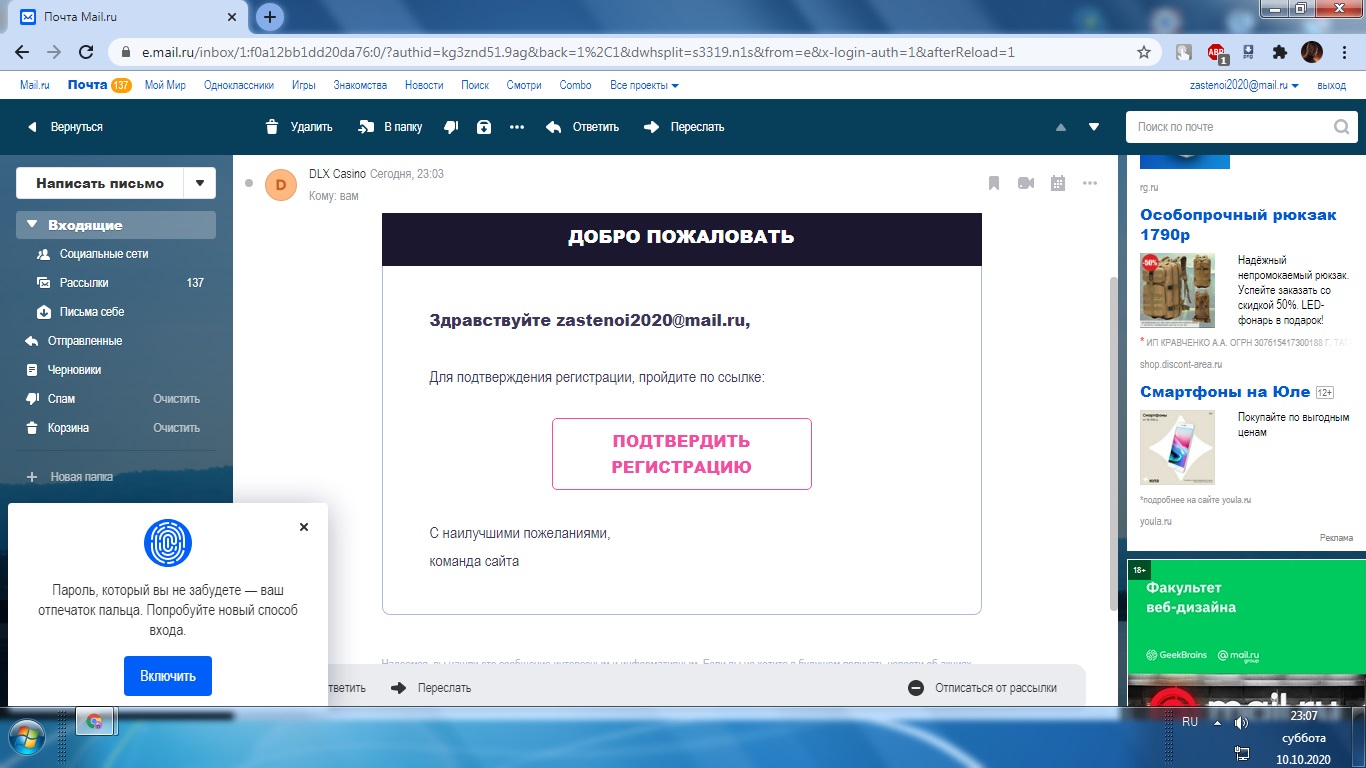Open the Особопрочный рюкзак 1790р ad

tap(1238, 225)
